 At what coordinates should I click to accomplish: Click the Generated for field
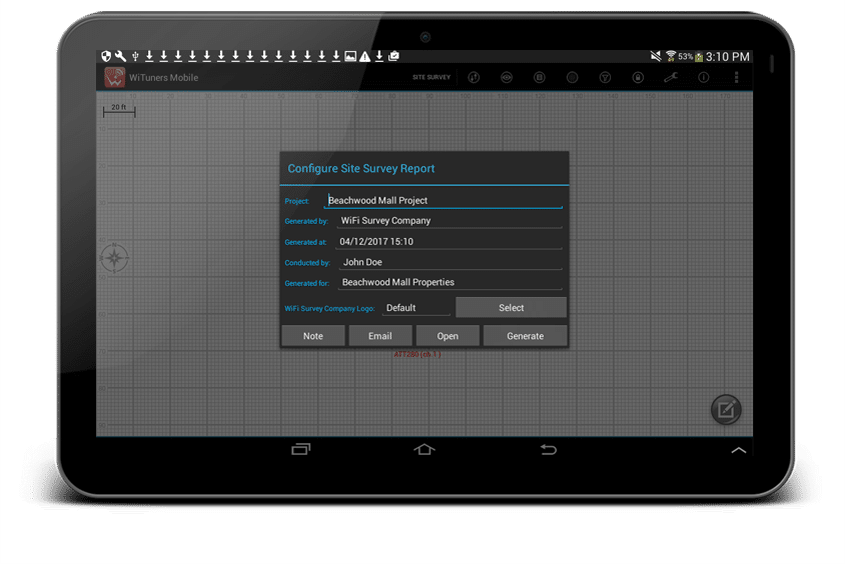click(449, 282)
